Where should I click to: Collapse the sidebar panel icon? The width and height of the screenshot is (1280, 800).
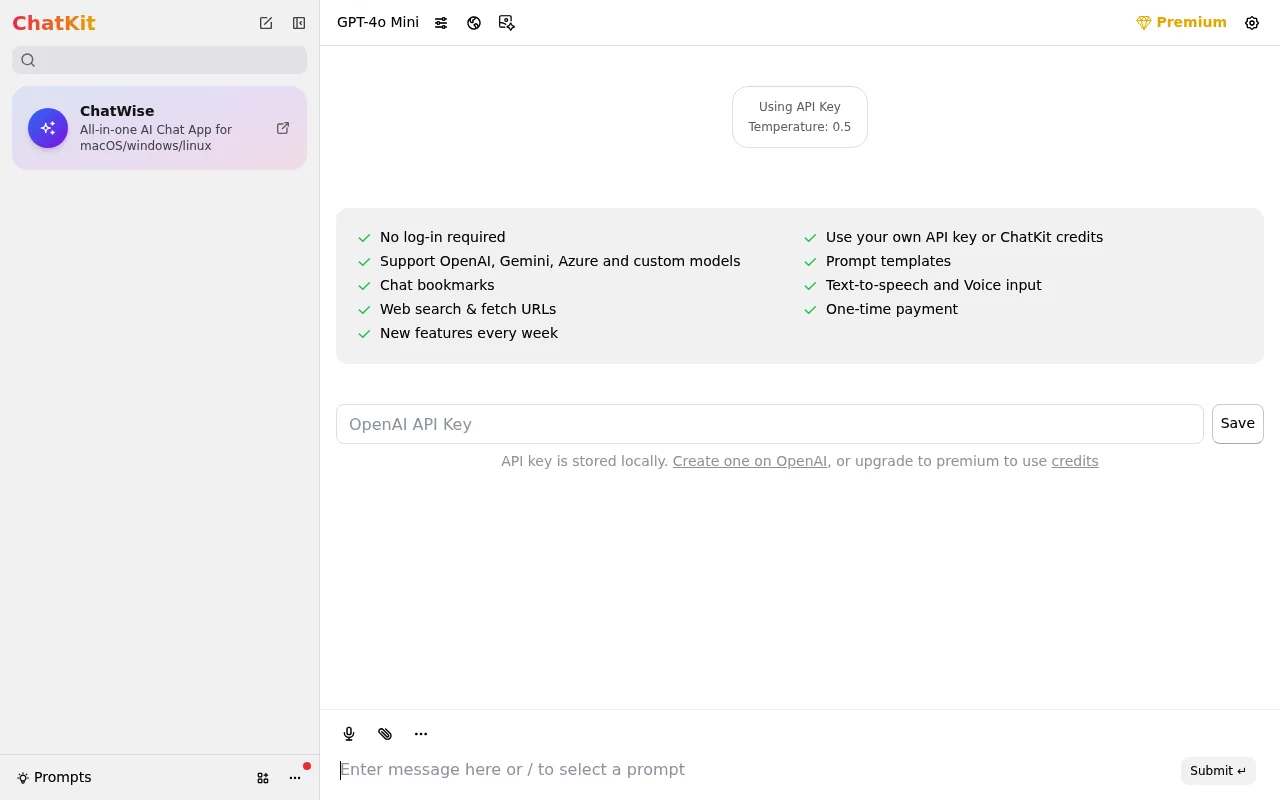(x=299, y=23)
